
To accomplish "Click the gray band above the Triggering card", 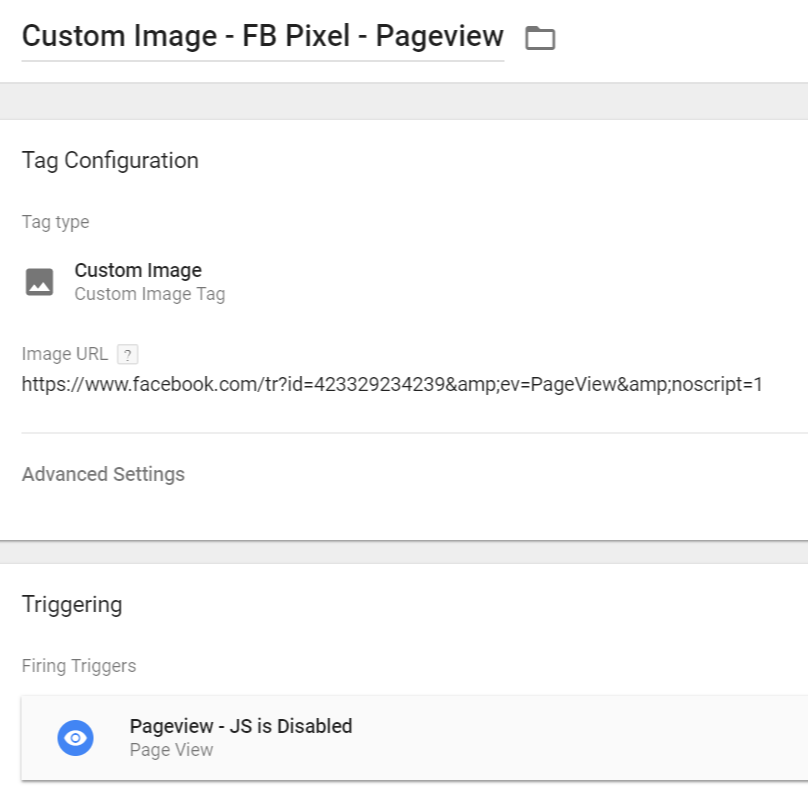I will (404, 552).
